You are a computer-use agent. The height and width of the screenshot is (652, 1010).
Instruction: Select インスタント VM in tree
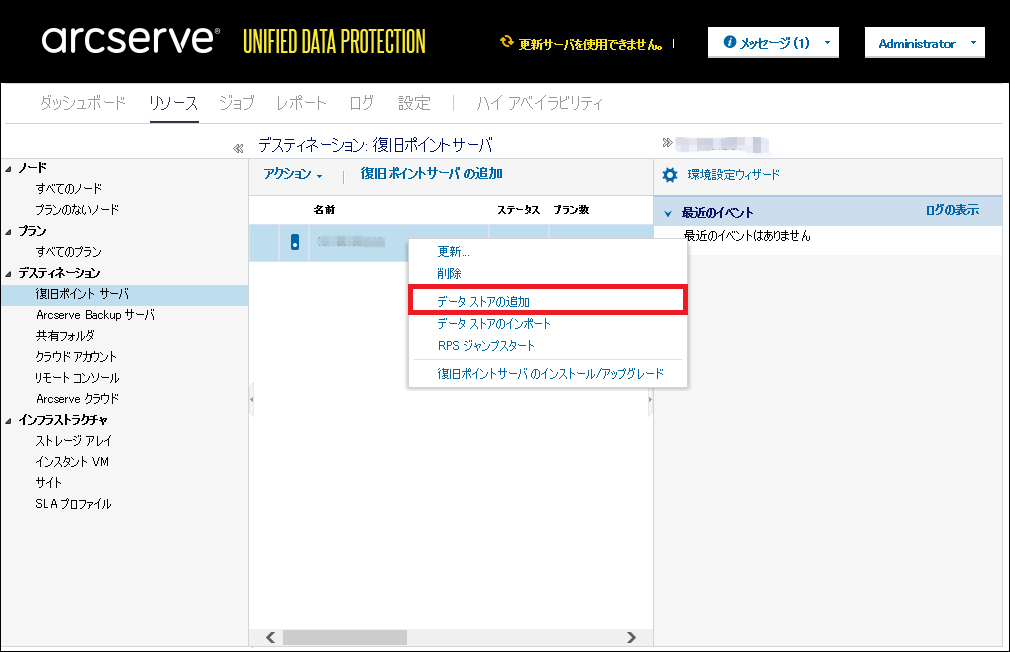[x=72, y=462]
